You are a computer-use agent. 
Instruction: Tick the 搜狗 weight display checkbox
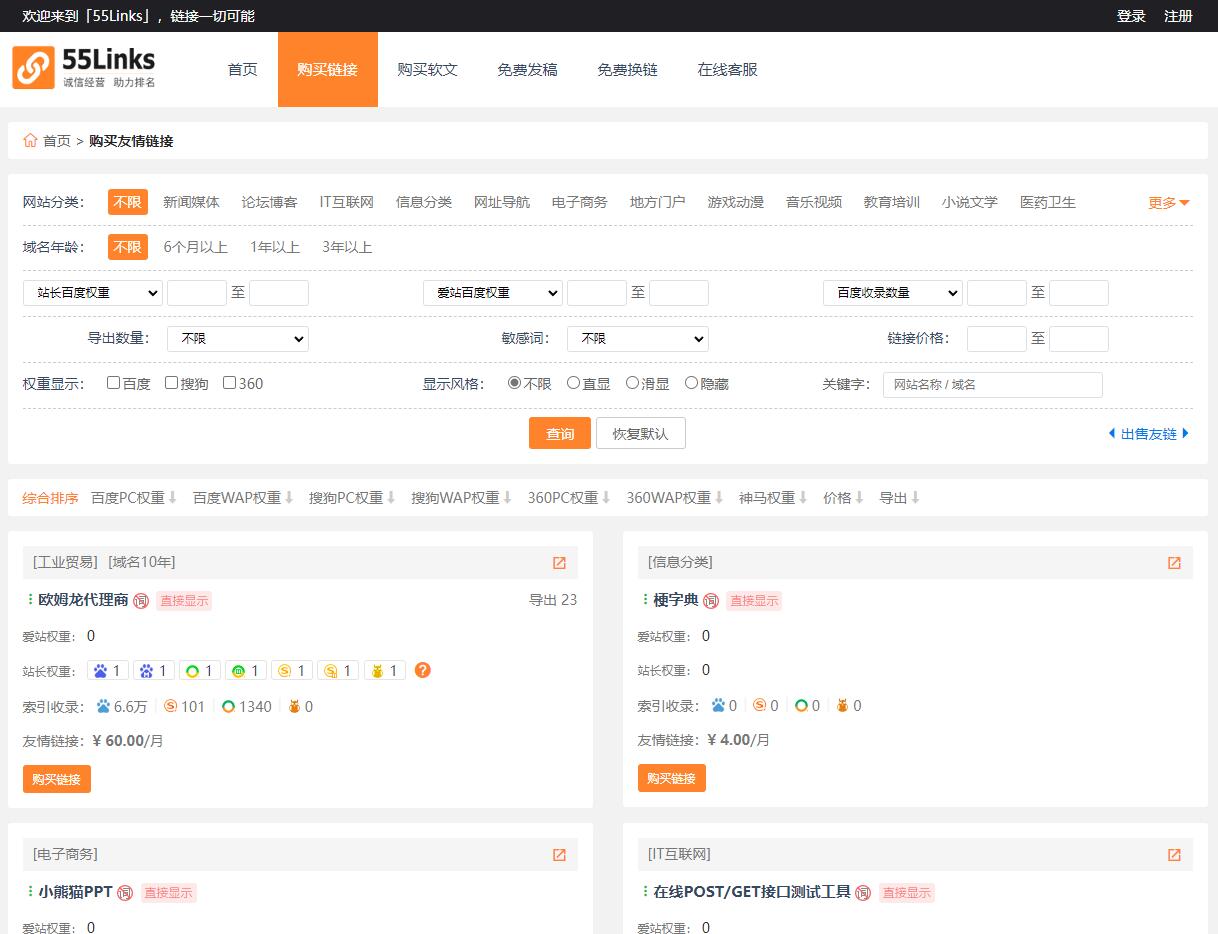coord(172,383)
